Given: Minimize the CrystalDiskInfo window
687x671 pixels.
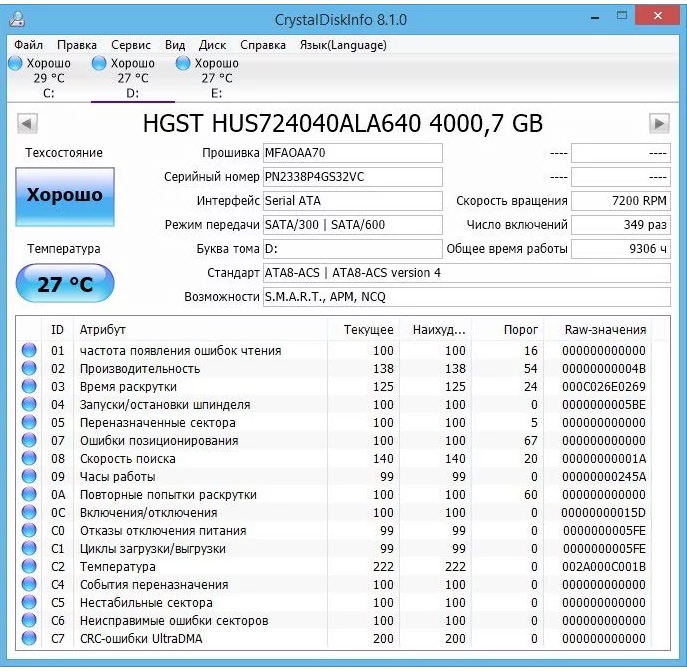Looking at the screenshot, I should (x=595, y=18).
